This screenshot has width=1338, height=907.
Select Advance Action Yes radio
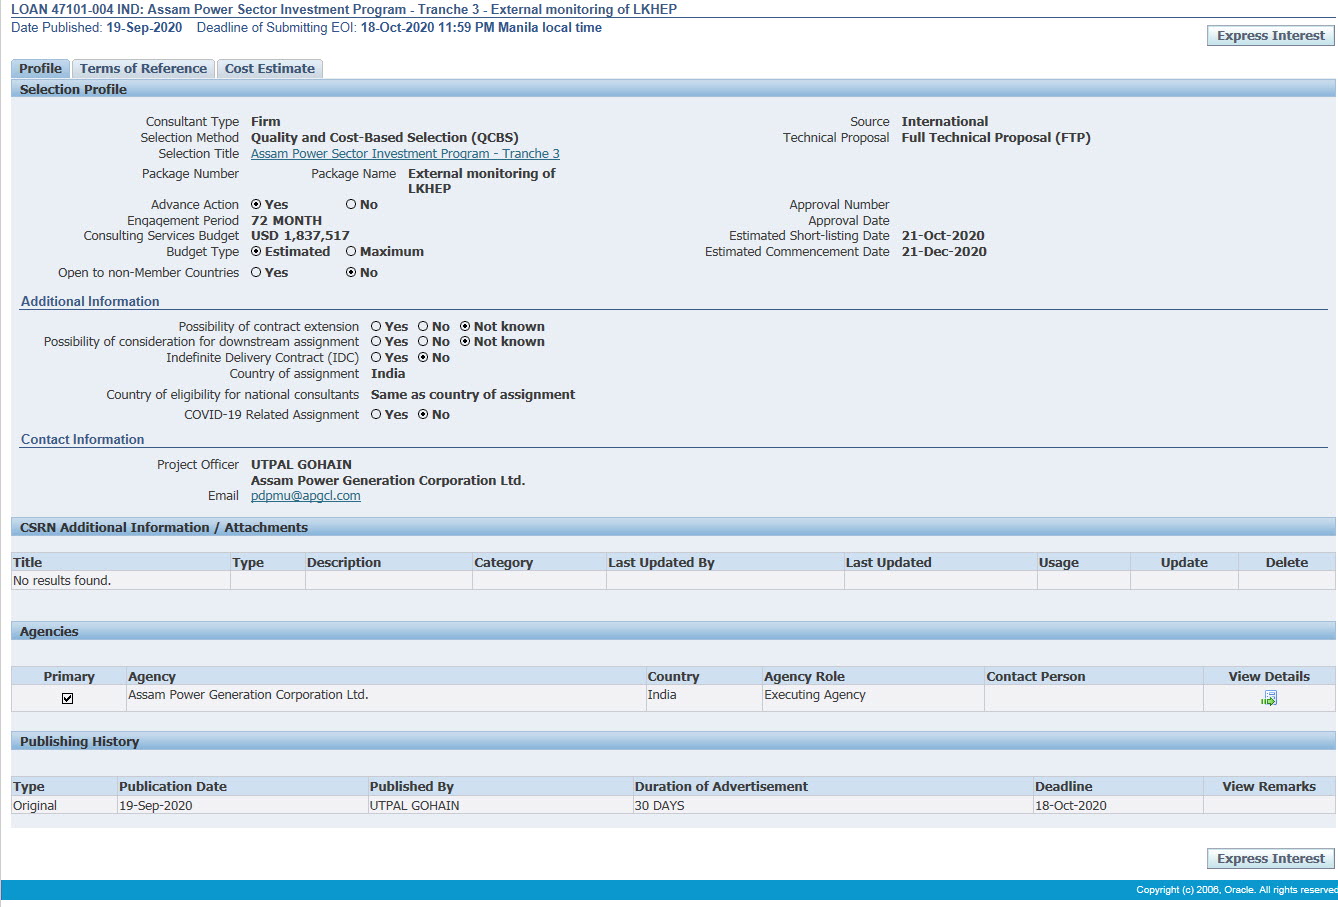(256, 204)
